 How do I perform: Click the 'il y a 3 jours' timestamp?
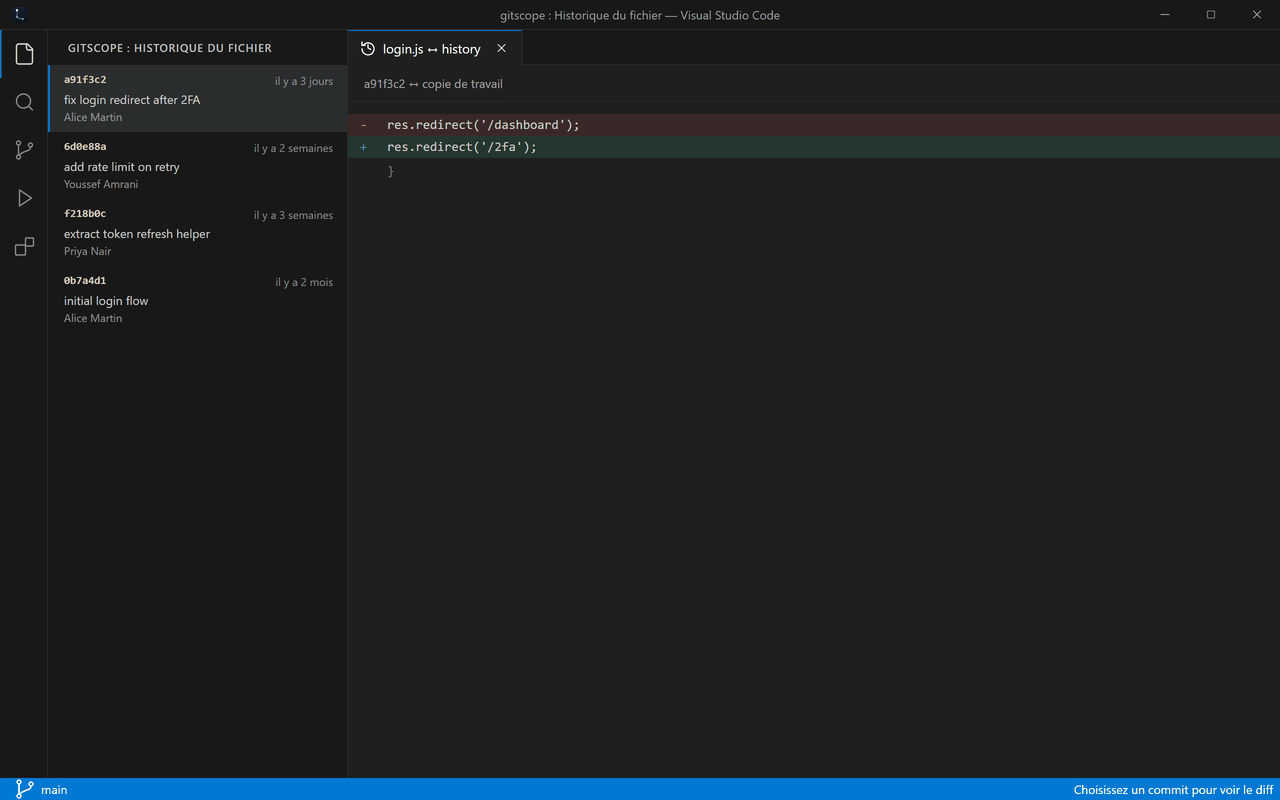click(x=304, y=81)
